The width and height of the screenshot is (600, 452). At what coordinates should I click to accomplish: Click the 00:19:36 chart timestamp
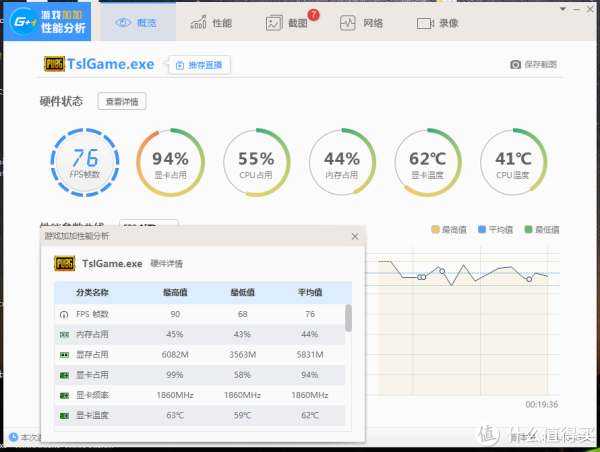[x=541, y=405]
